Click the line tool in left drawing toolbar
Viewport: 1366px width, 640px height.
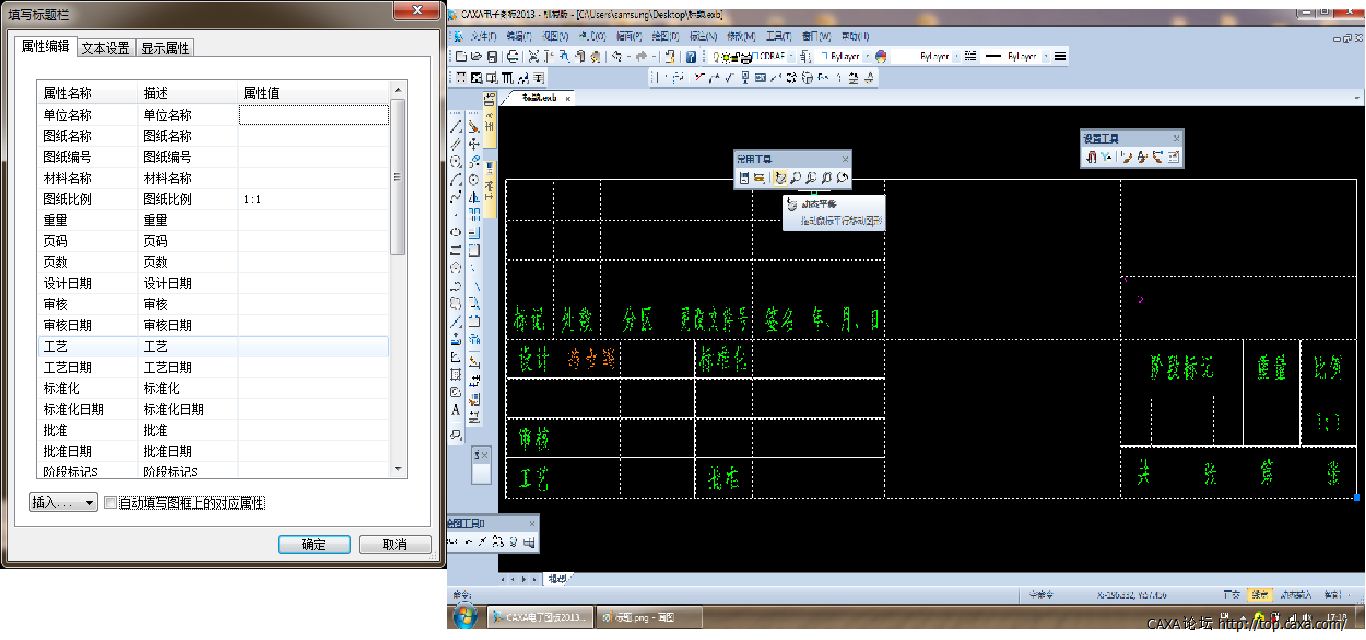(x=456, y=127)
